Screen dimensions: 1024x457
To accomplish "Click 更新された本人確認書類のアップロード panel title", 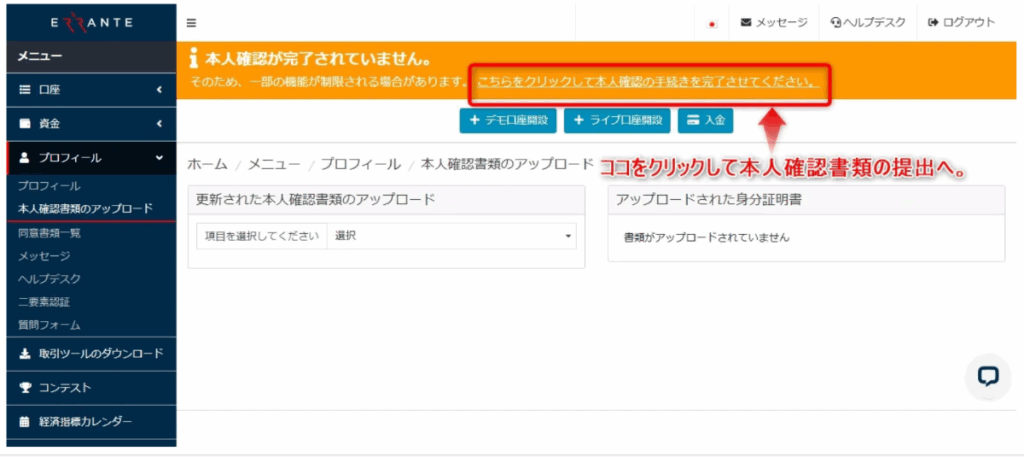I will [x=315, y=200].
